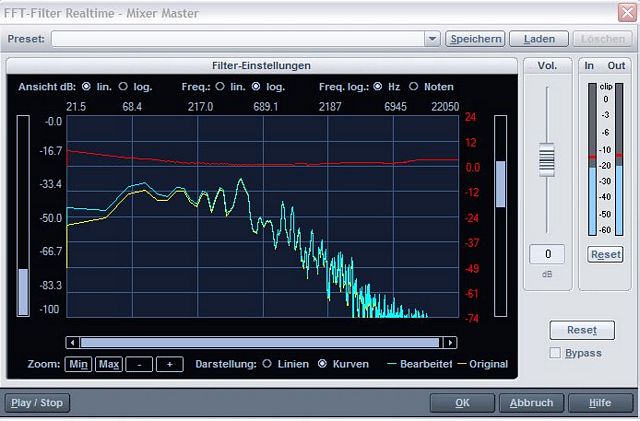Click the Abbruch button
Viewport: 640px width, 421px height.
(531, 403)
